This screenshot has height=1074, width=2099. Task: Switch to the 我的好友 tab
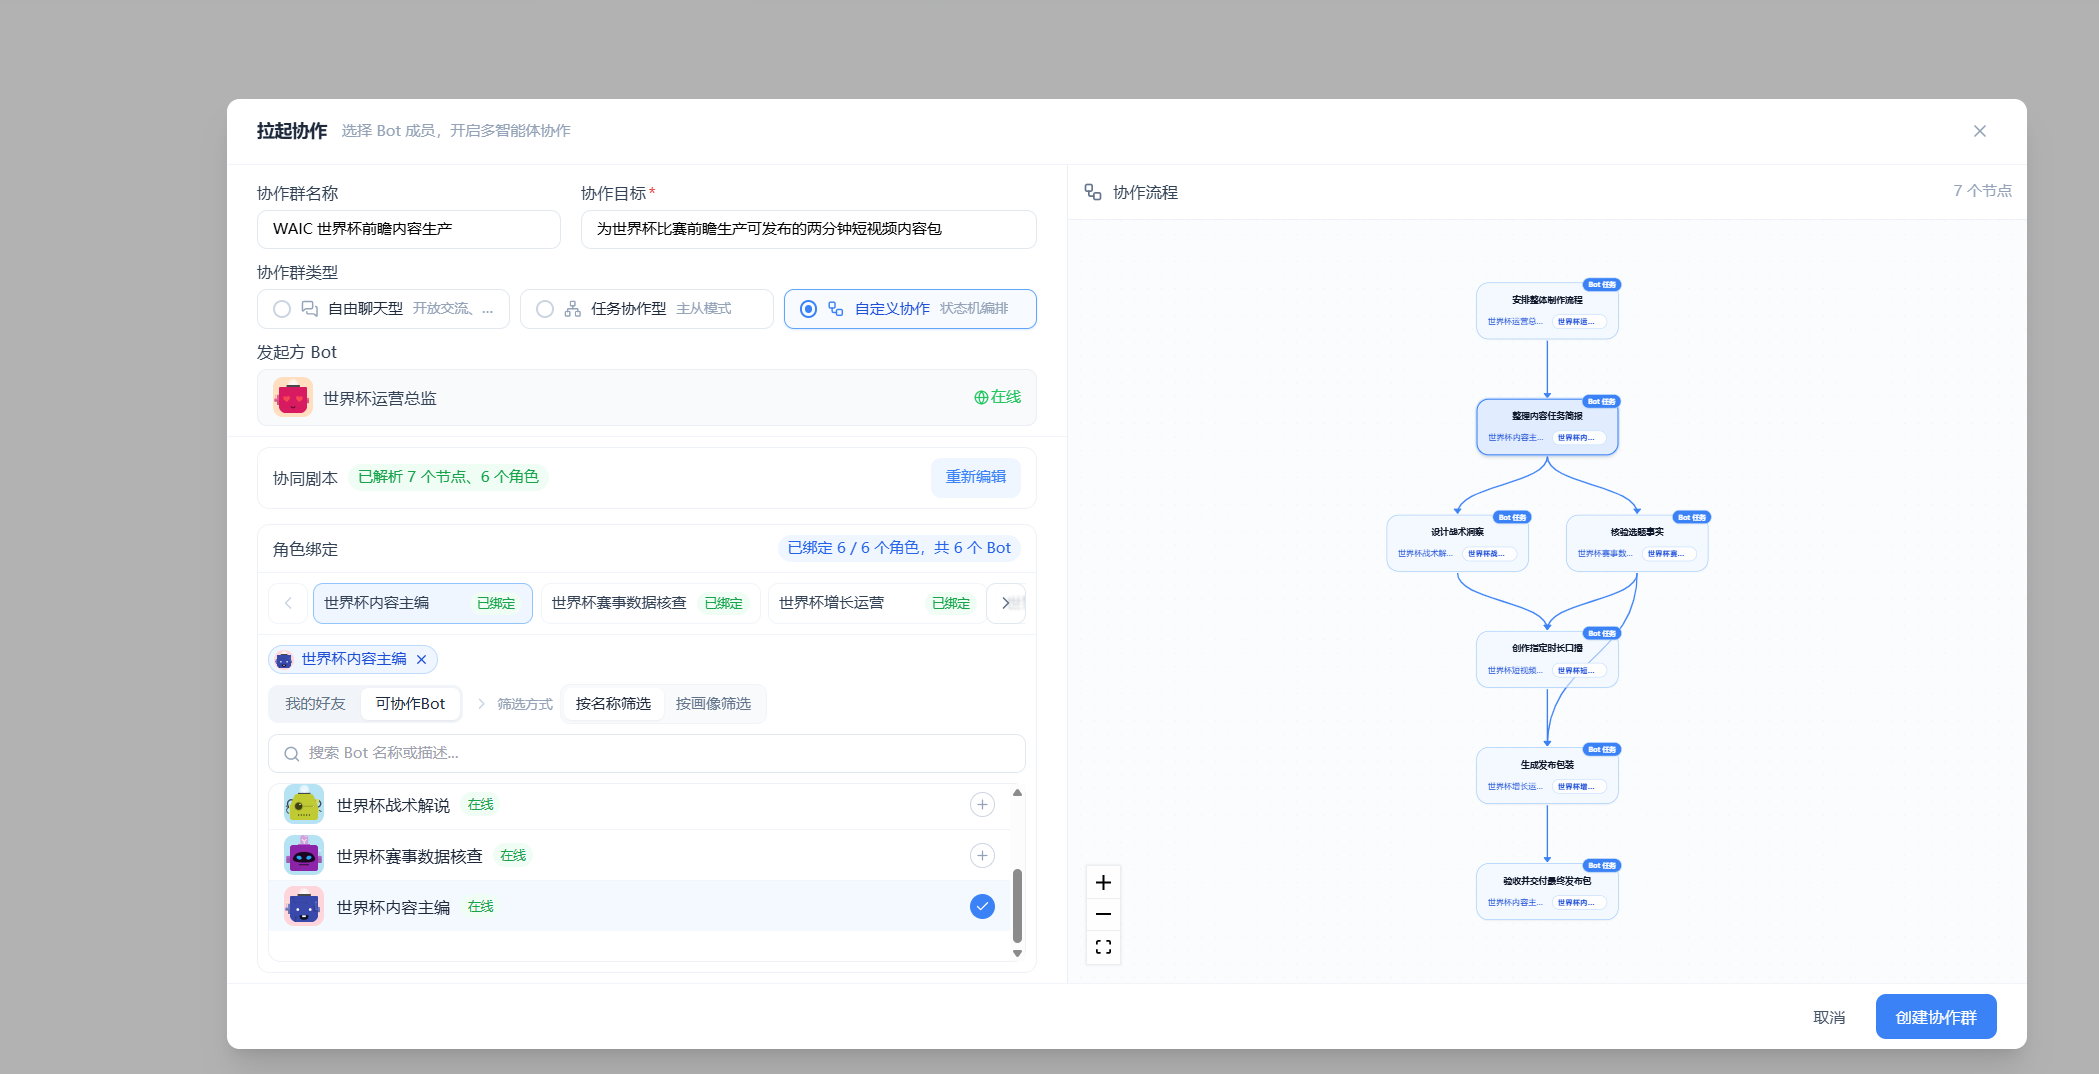(x=315, y=704)
